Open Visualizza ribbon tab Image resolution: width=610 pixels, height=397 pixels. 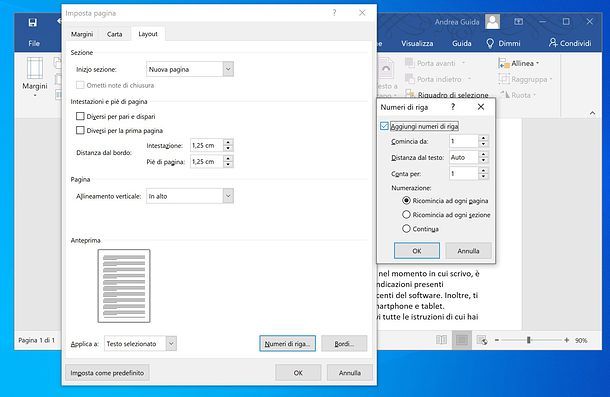pos(417,43)
